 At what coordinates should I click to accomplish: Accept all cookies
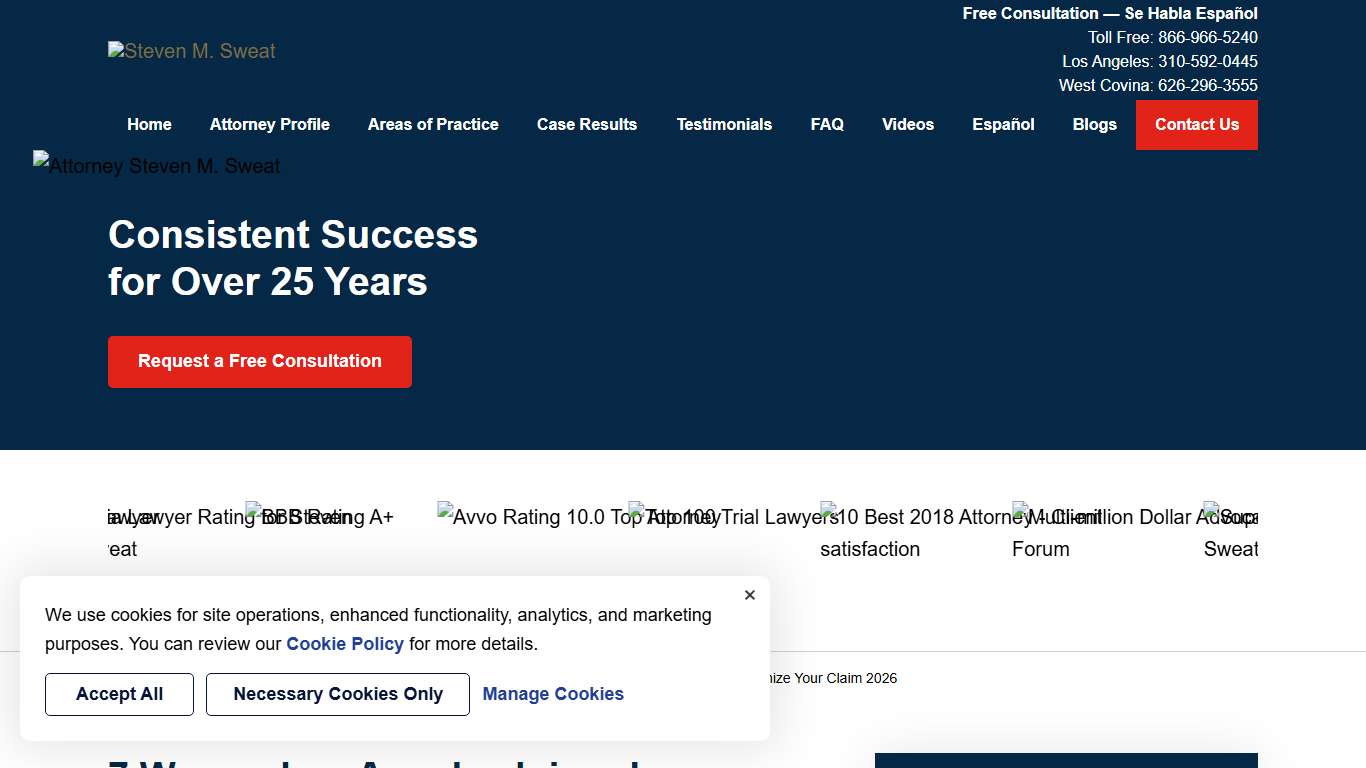tap(119, 694)
